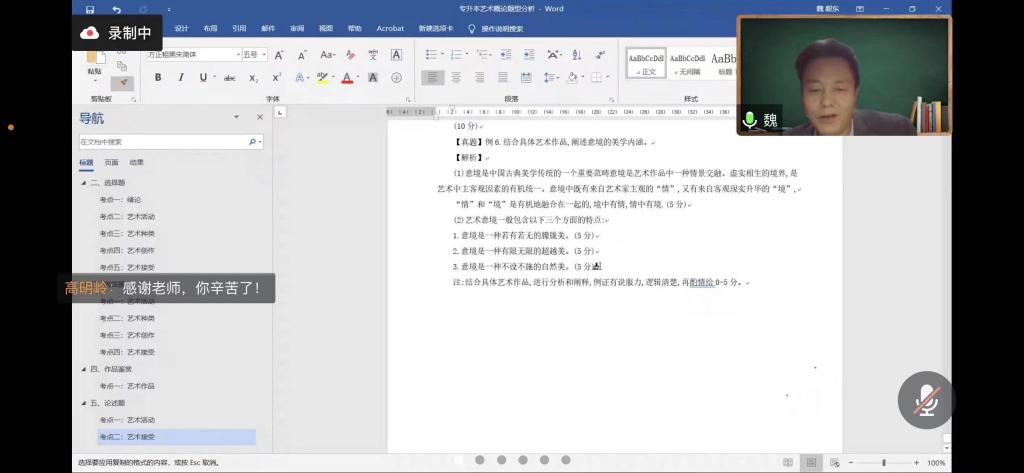Toggle underline formatting

coord(203,78)
